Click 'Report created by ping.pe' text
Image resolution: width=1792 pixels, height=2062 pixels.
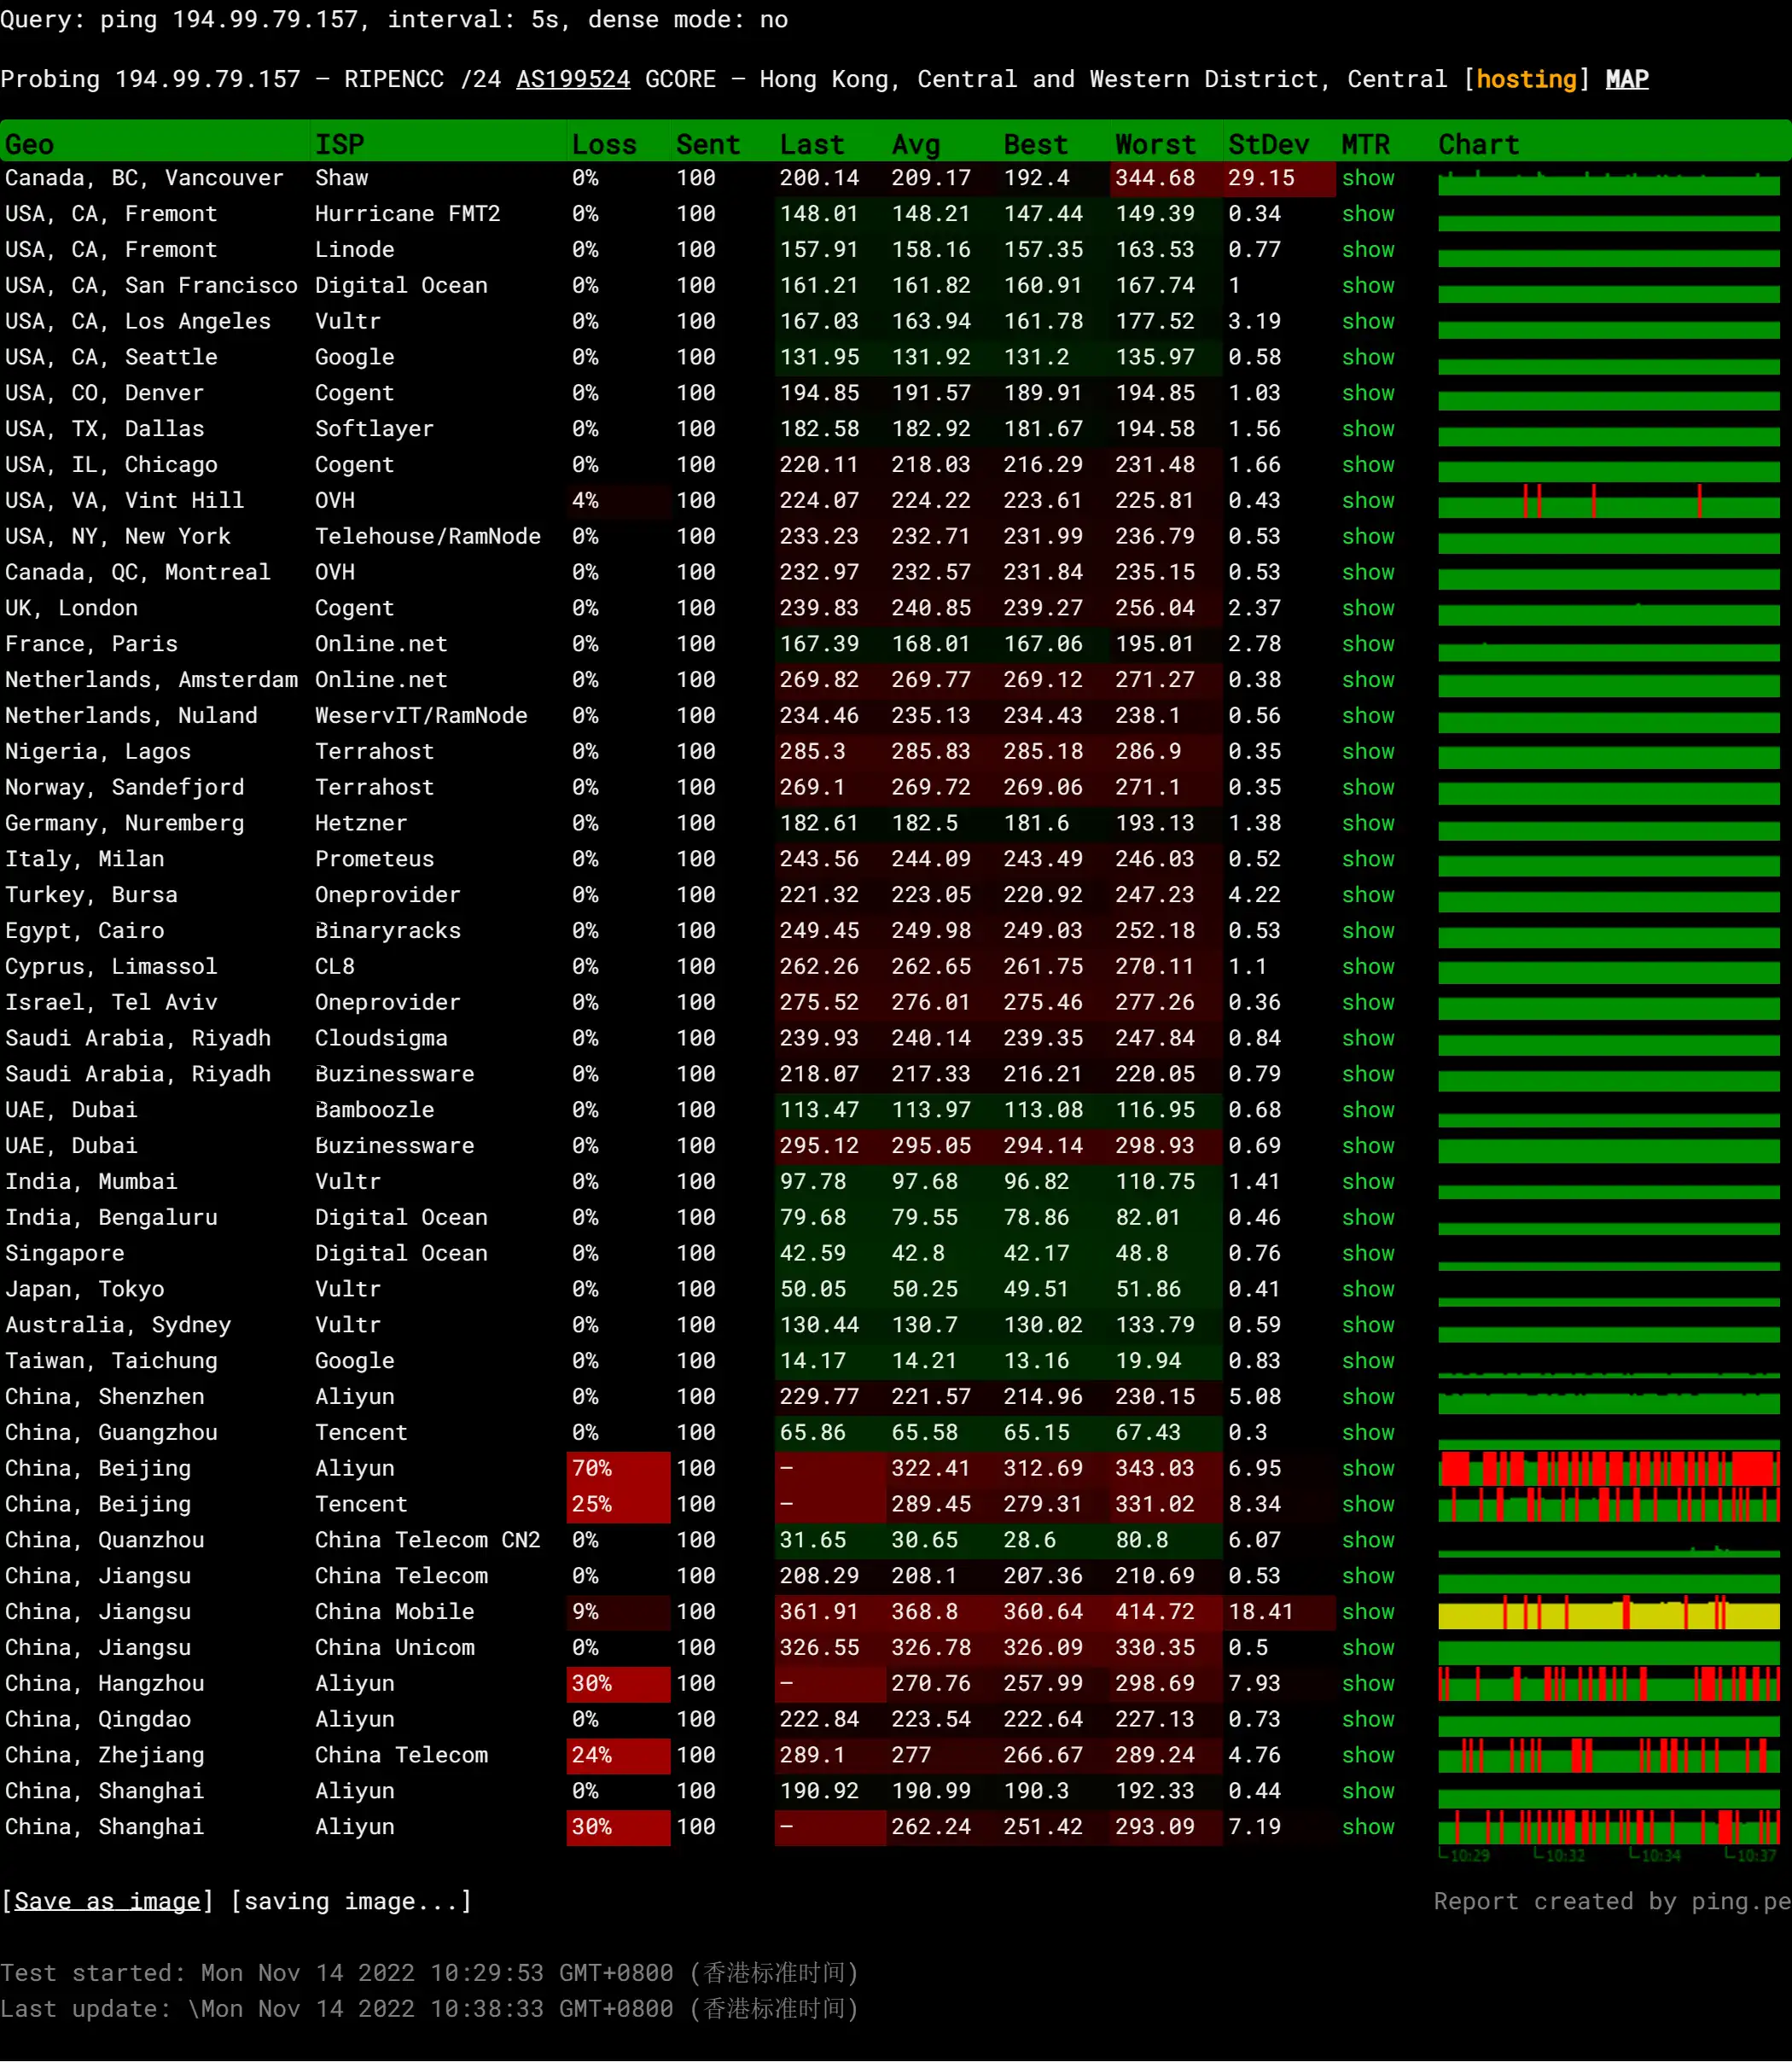tap(1612, 1902)
